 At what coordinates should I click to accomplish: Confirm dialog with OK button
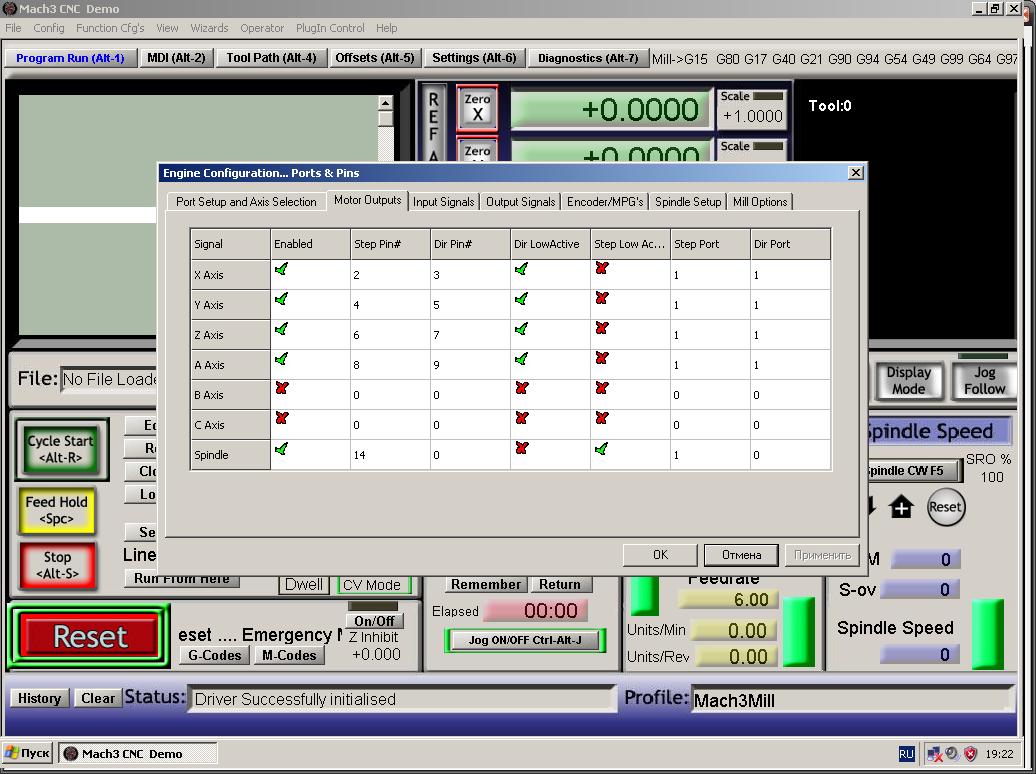[x=660, y=555]
